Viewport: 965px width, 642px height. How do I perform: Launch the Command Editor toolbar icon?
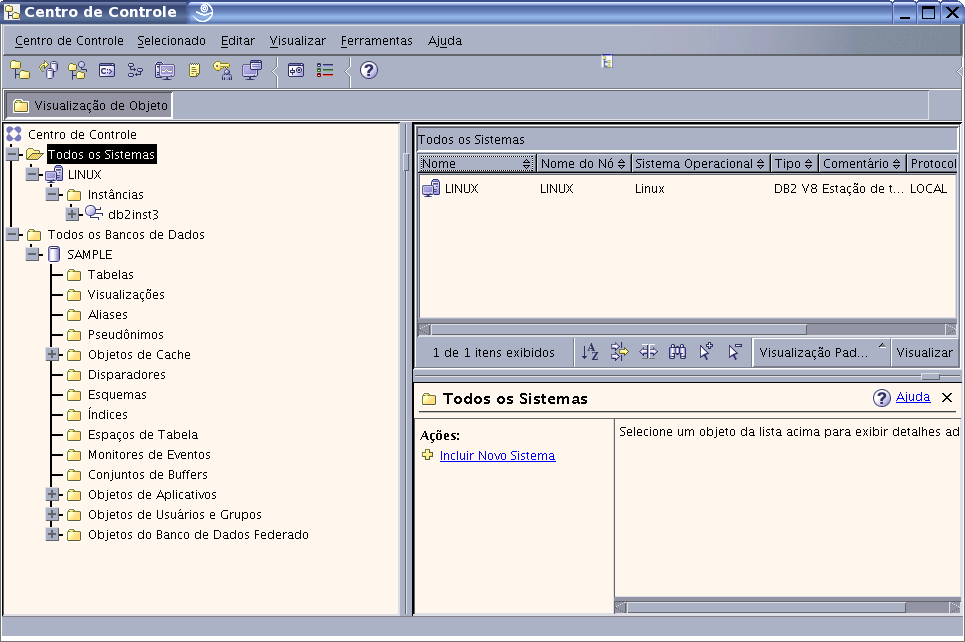106,70
